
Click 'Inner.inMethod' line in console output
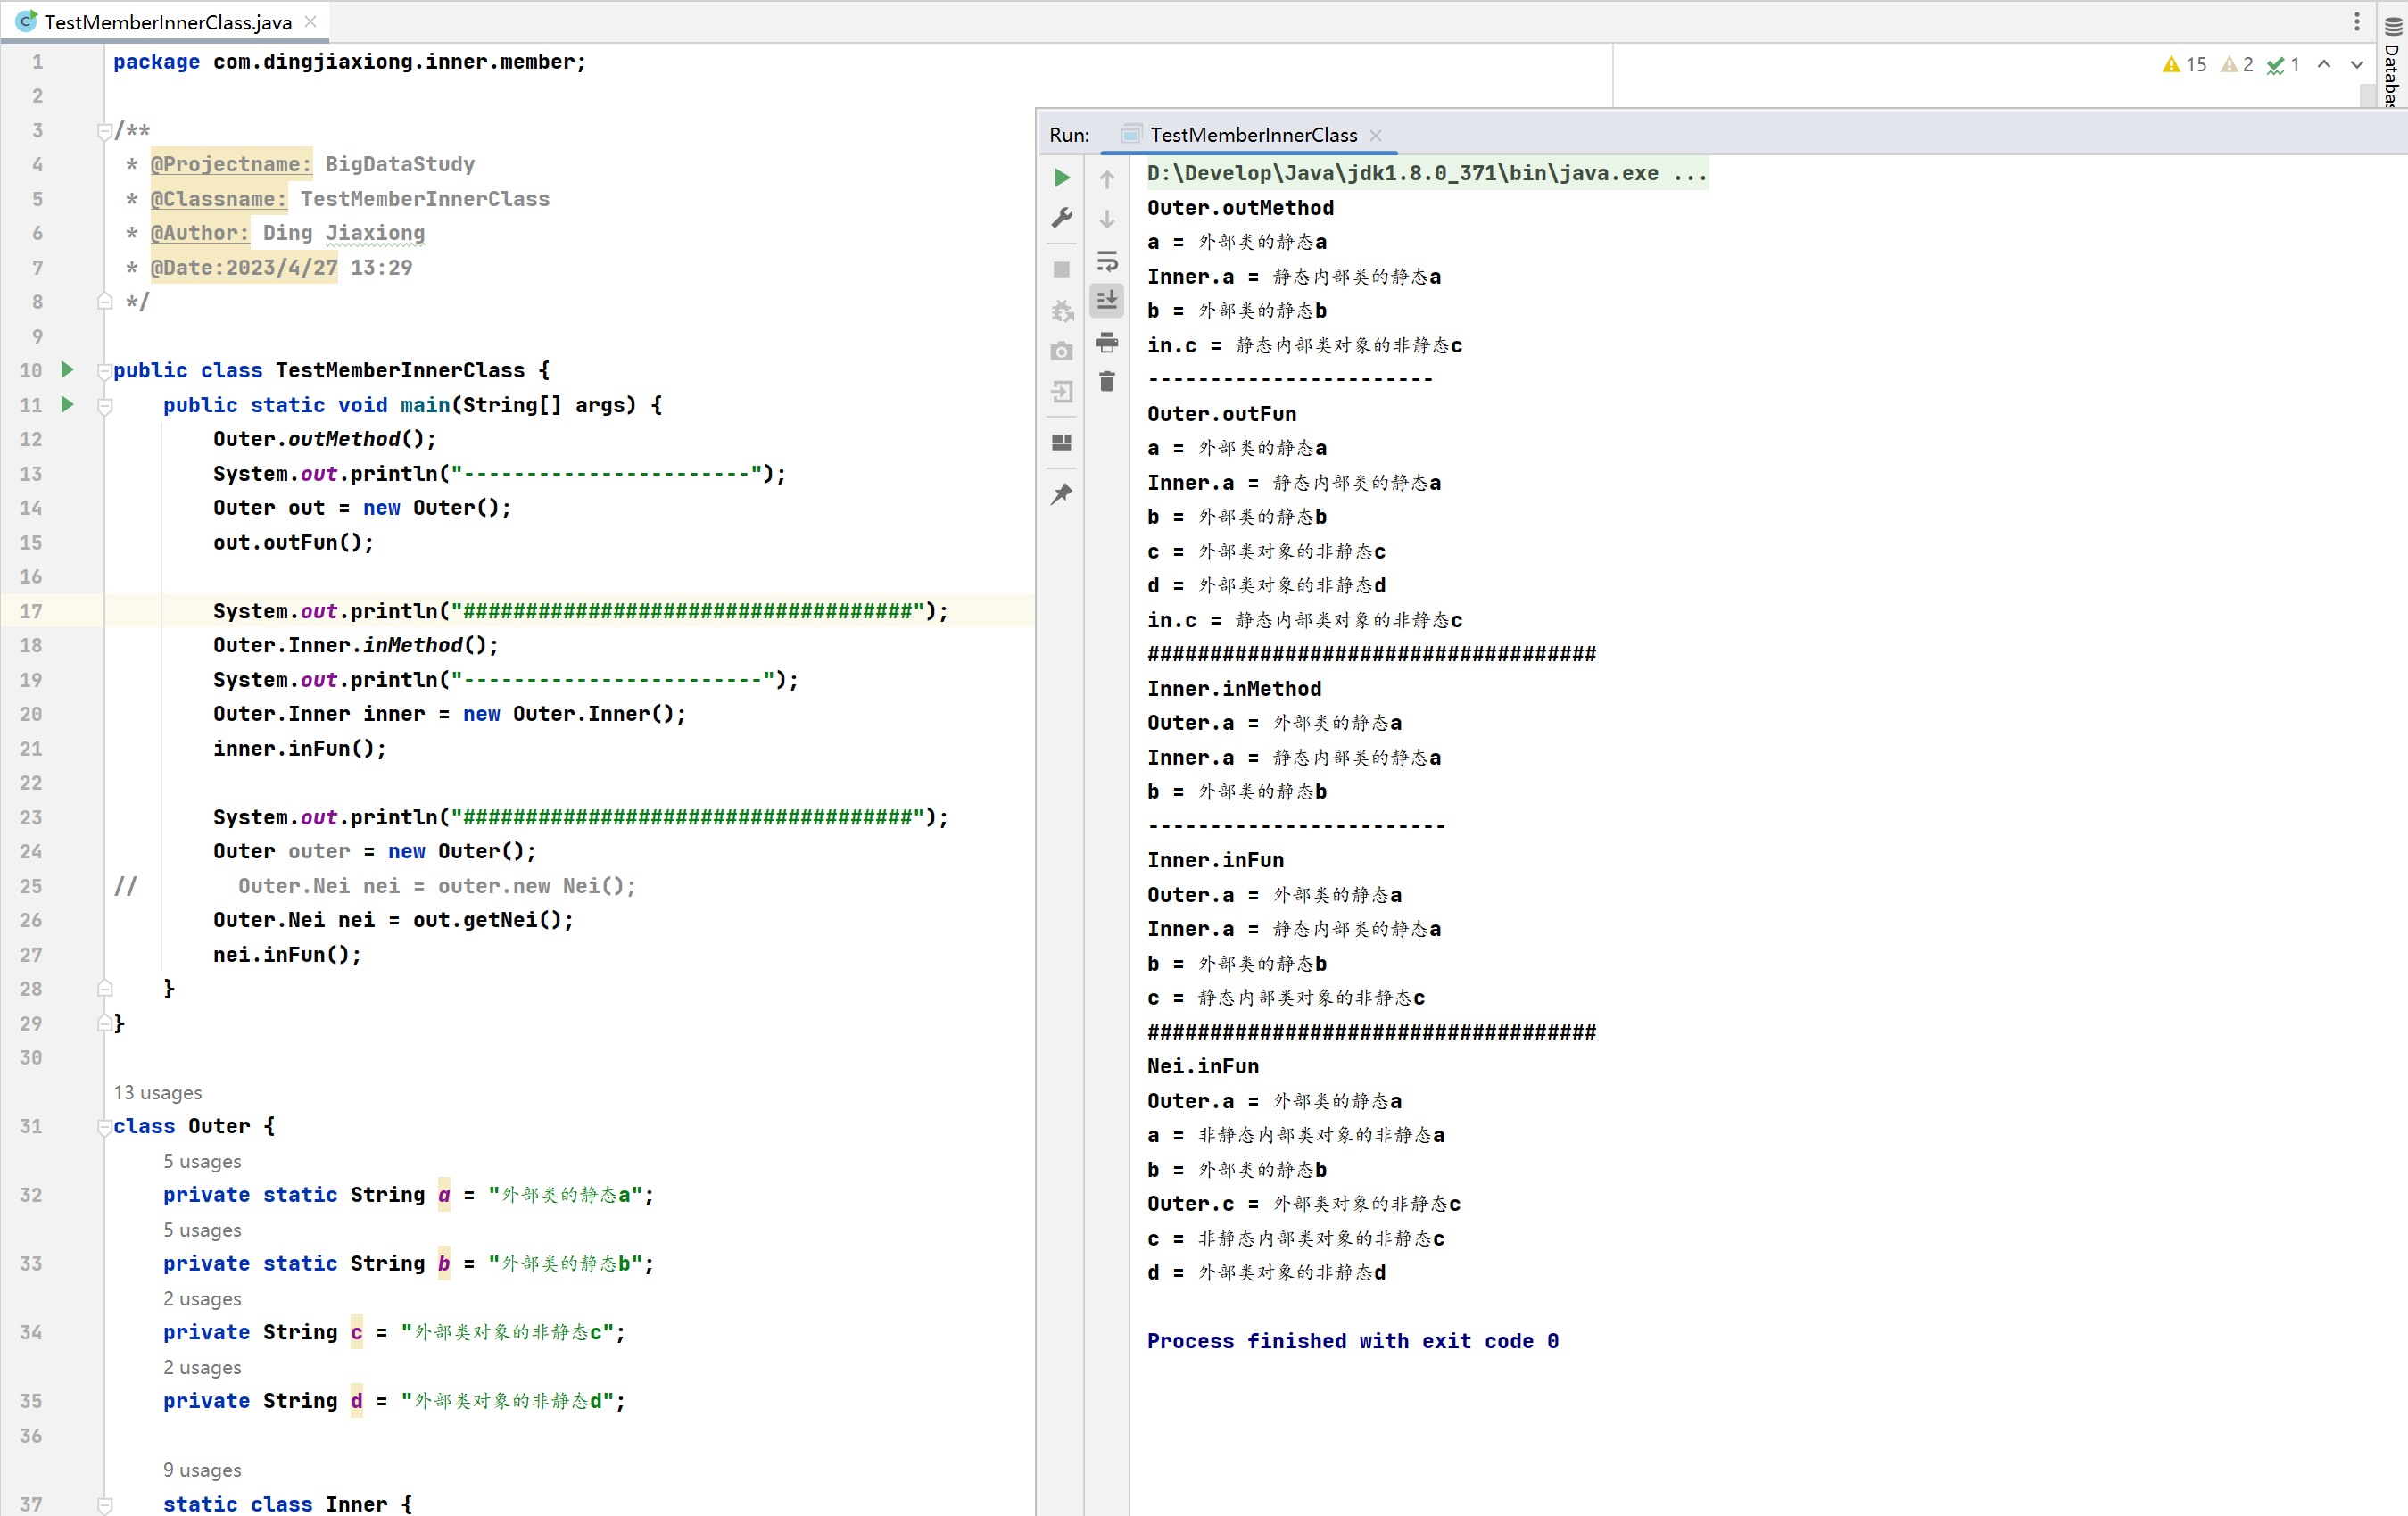pyautogui.click(x=1234, y=689)
